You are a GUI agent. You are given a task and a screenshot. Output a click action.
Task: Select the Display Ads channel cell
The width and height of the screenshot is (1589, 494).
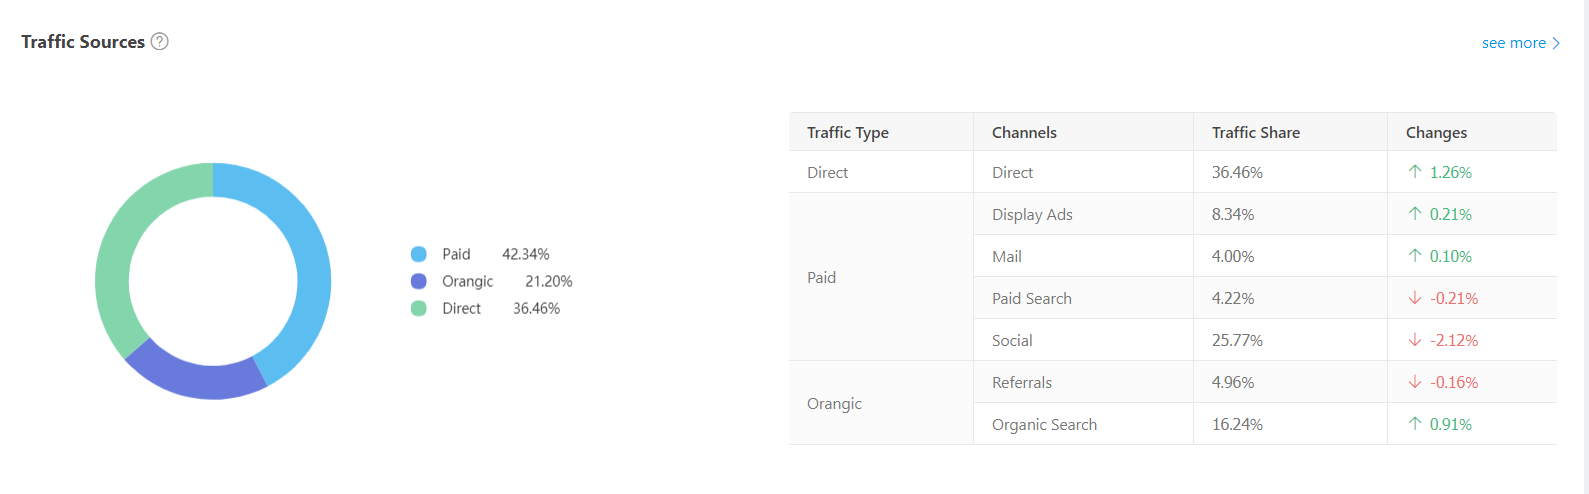[1032, 215]
